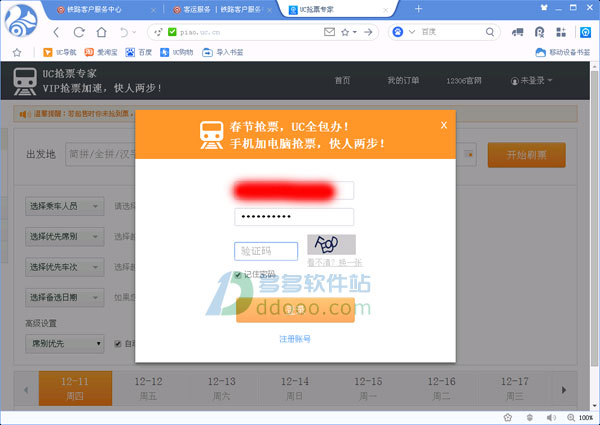Reload the page with refresh icon
The width and height of the screenshot is (600, 425).
[x=79, y=33]
